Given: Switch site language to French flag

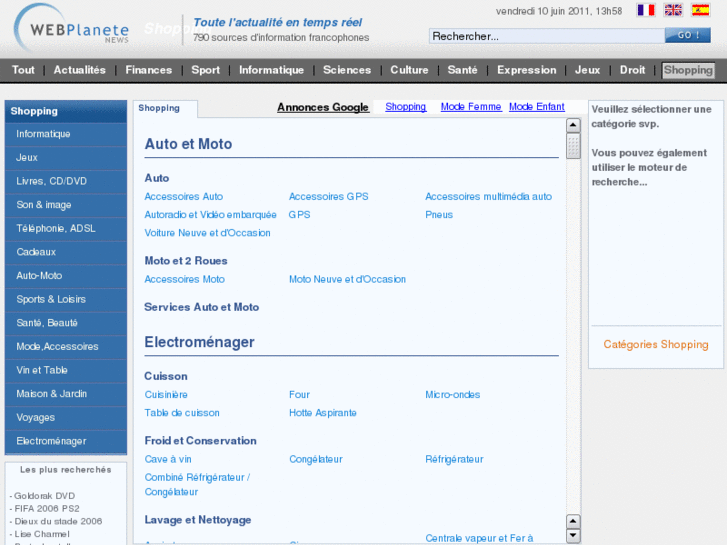Looking at the screenshot, I should coord(645,10).
